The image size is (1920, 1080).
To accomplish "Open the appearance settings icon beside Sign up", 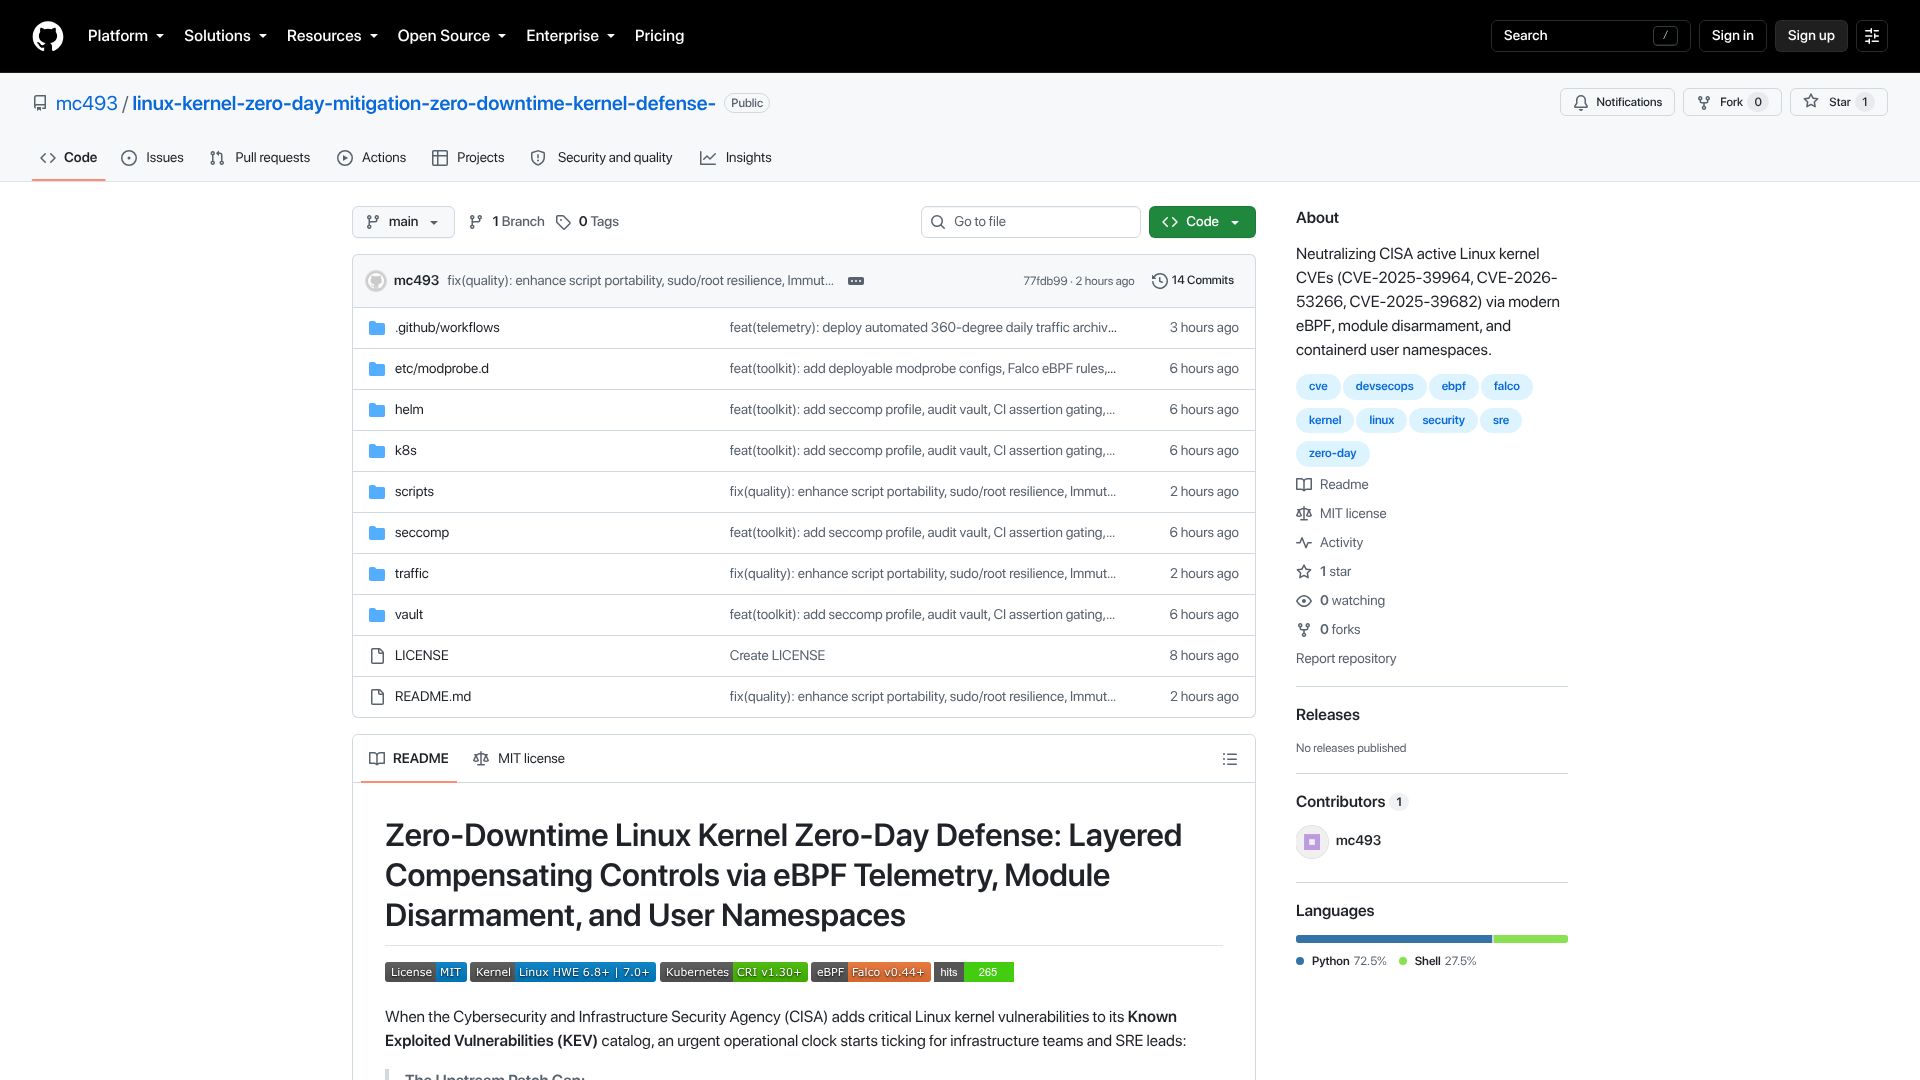I will (x=1872, y=36).
